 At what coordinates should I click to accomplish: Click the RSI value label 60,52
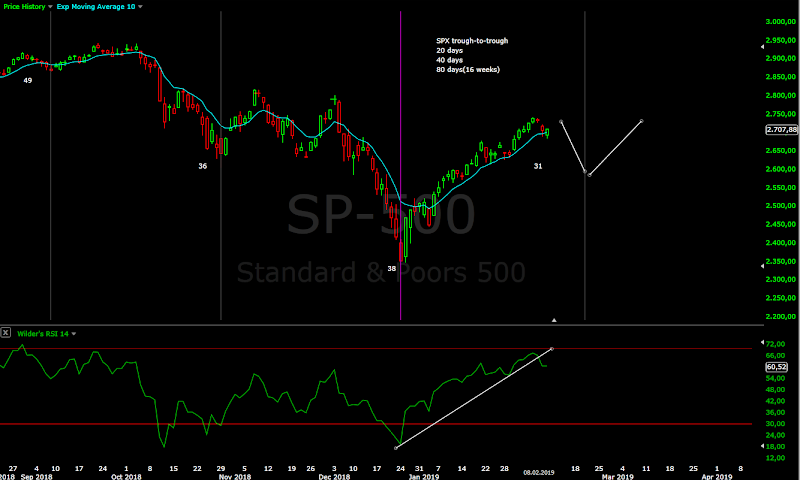pyautogui.click(x=777, y=367)
